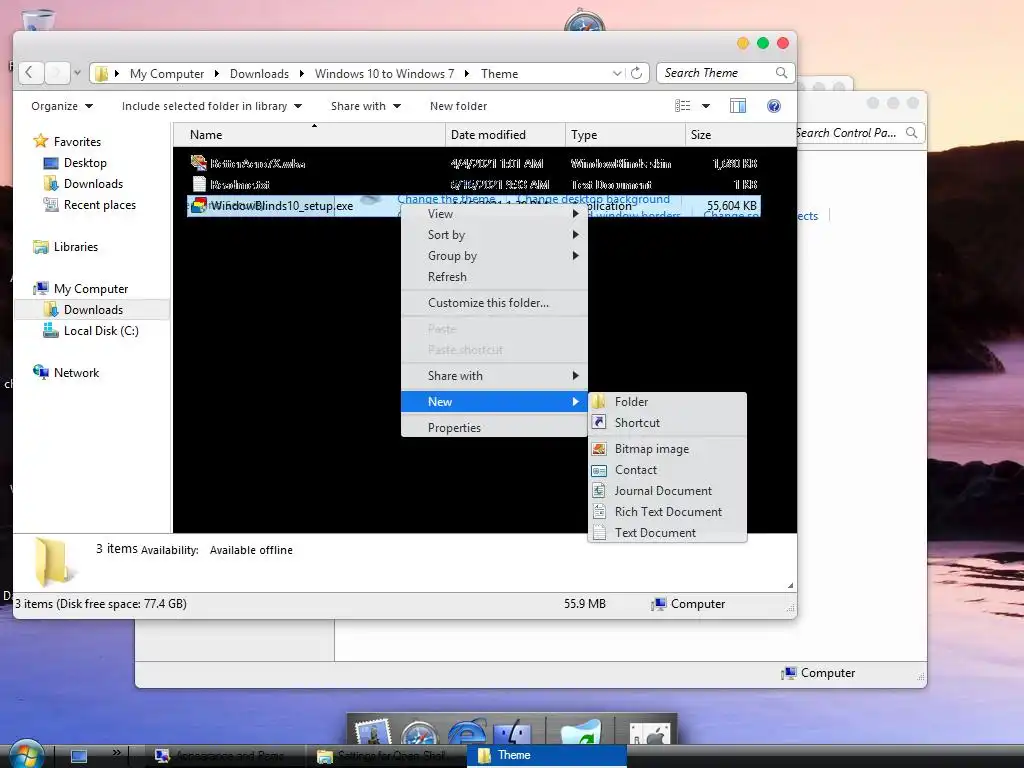
Task: Select Downloads under Favorites
Action: pyautogui.click(x=93, y=184)
